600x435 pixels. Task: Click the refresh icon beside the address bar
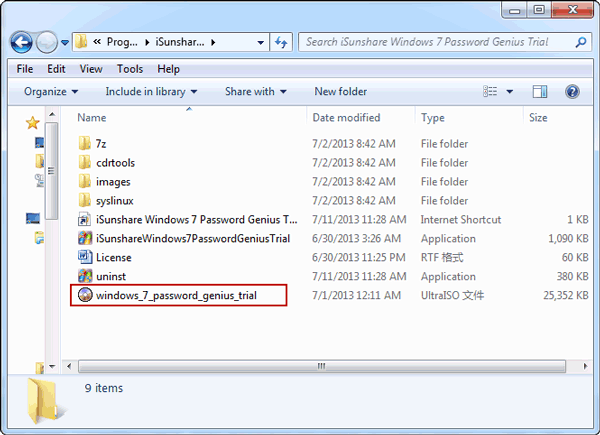click(x=281, y=42)
